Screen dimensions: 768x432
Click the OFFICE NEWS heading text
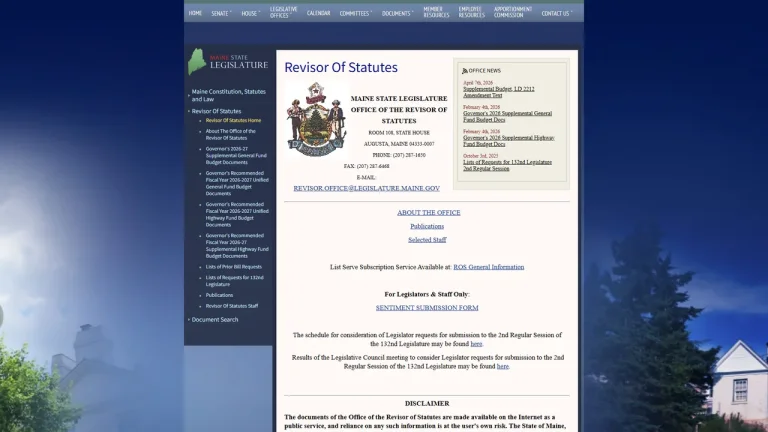pyautogui.click(x=485, y=71)
